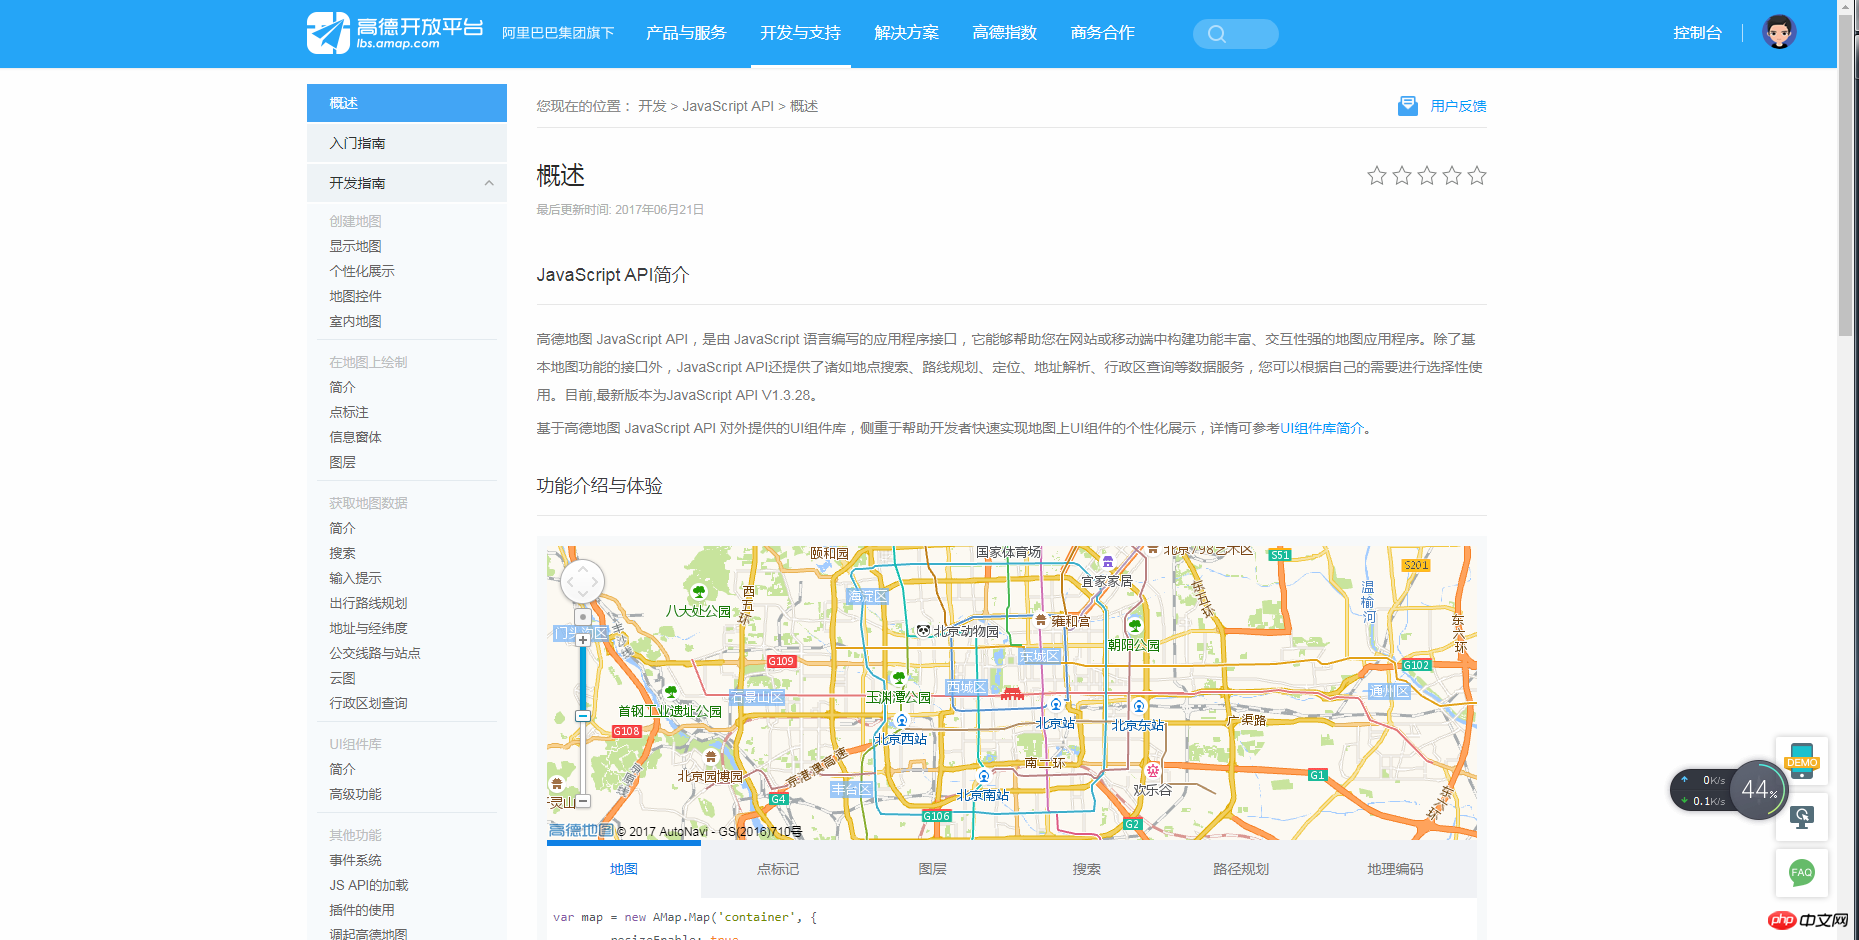
Task: Open the DEMO floating icon
Action: pyautogui.click(x=1802, y=761)
